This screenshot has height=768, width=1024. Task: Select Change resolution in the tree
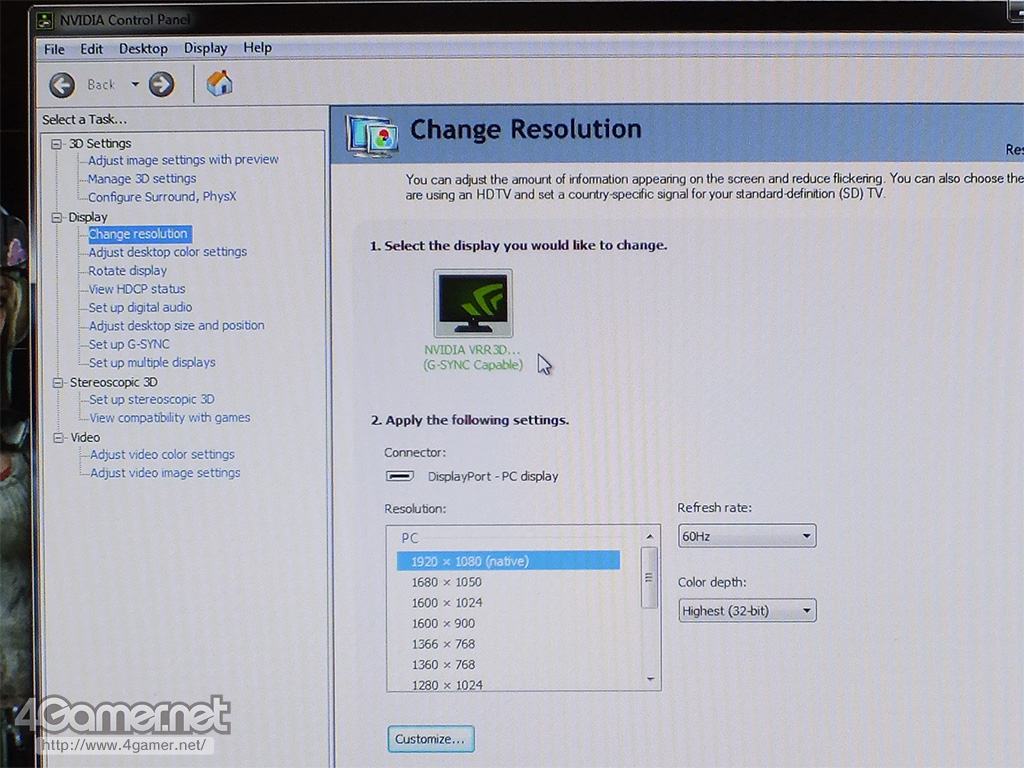138,234
